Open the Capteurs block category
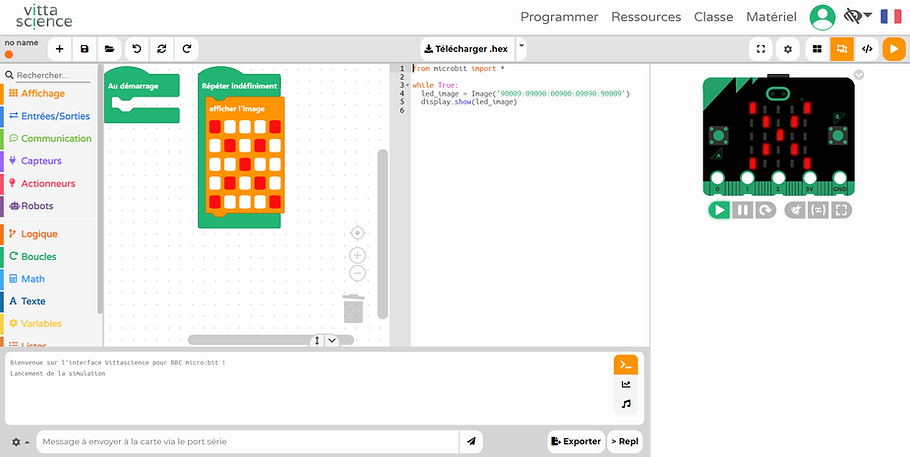 click(35, 161)
